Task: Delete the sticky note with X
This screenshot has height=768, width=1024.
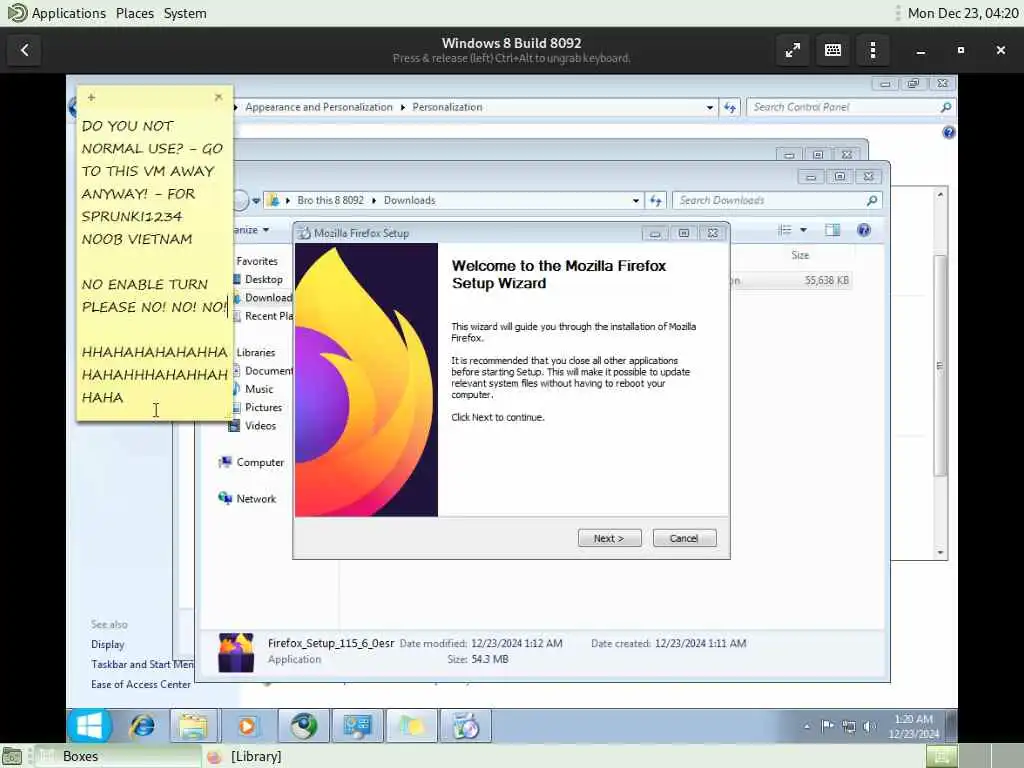Action: pos(218,97)
